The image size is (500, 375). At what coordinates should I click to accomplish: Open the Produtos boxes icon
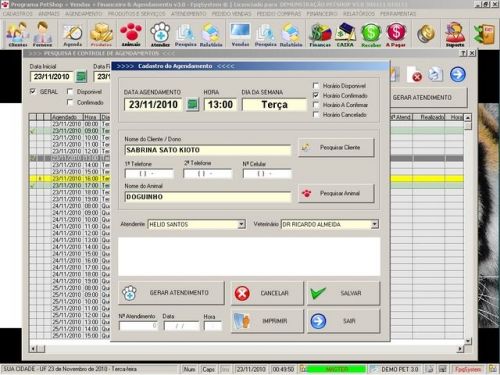[101, 34]
